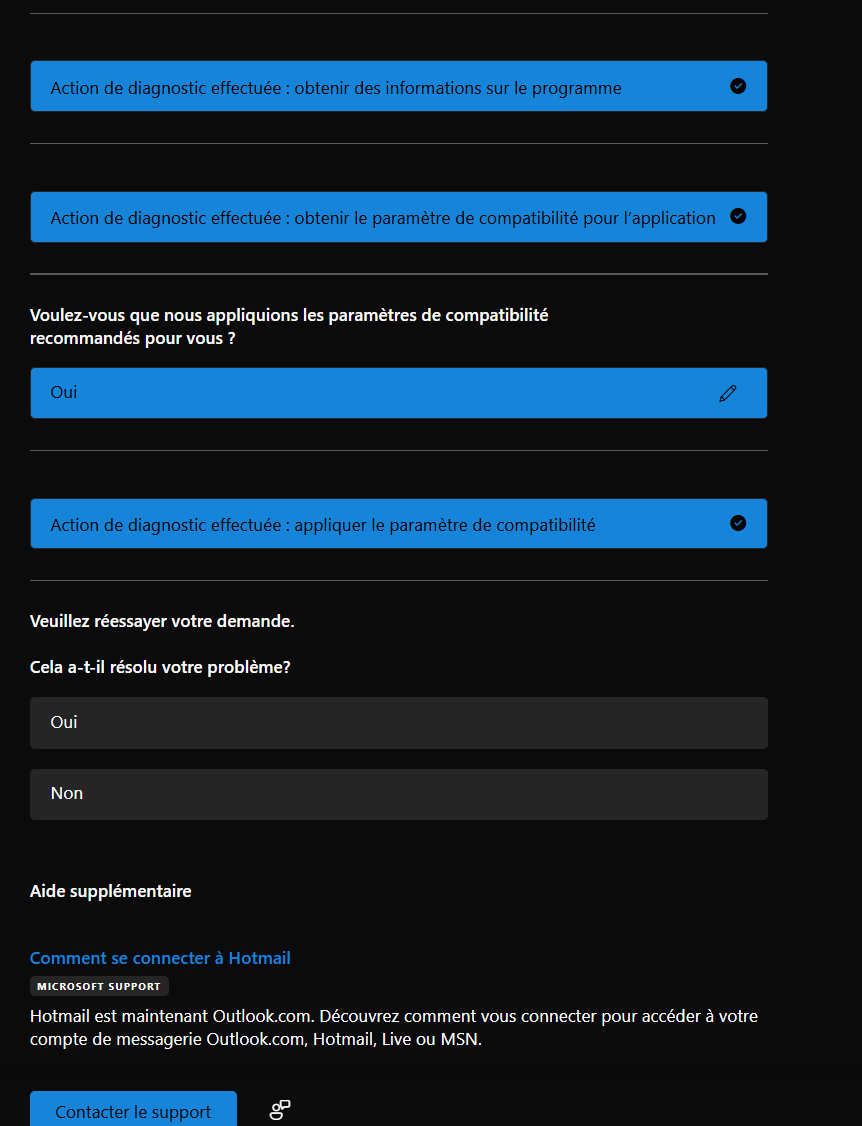862x1126 pixels.
Task: Click separator line above first diagnostic action
Action: pyautogui.click(x=398, y=14)
